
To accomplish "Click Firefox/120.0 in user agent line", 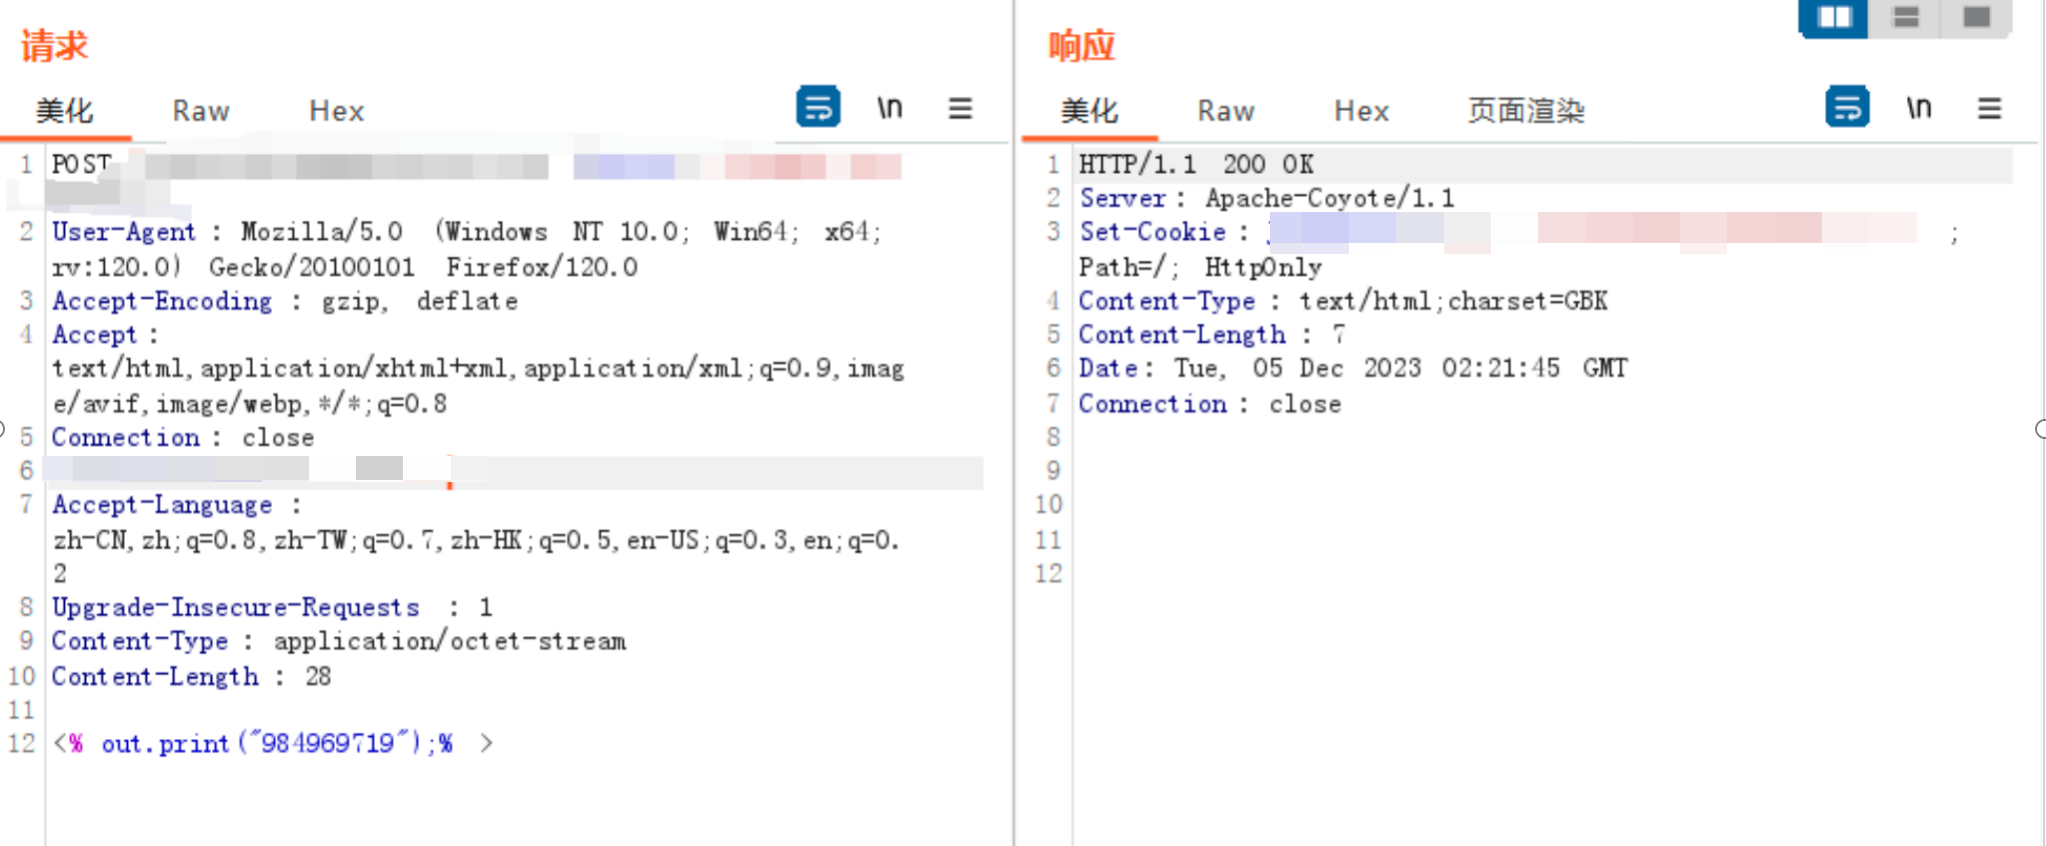I will coord(542,268).
